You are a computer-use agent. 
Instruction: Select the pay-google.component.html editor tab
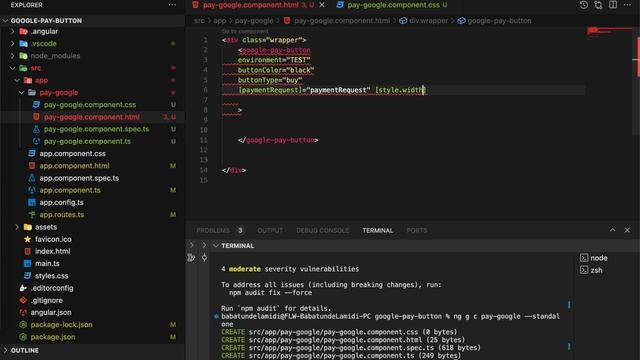point(251,5)
